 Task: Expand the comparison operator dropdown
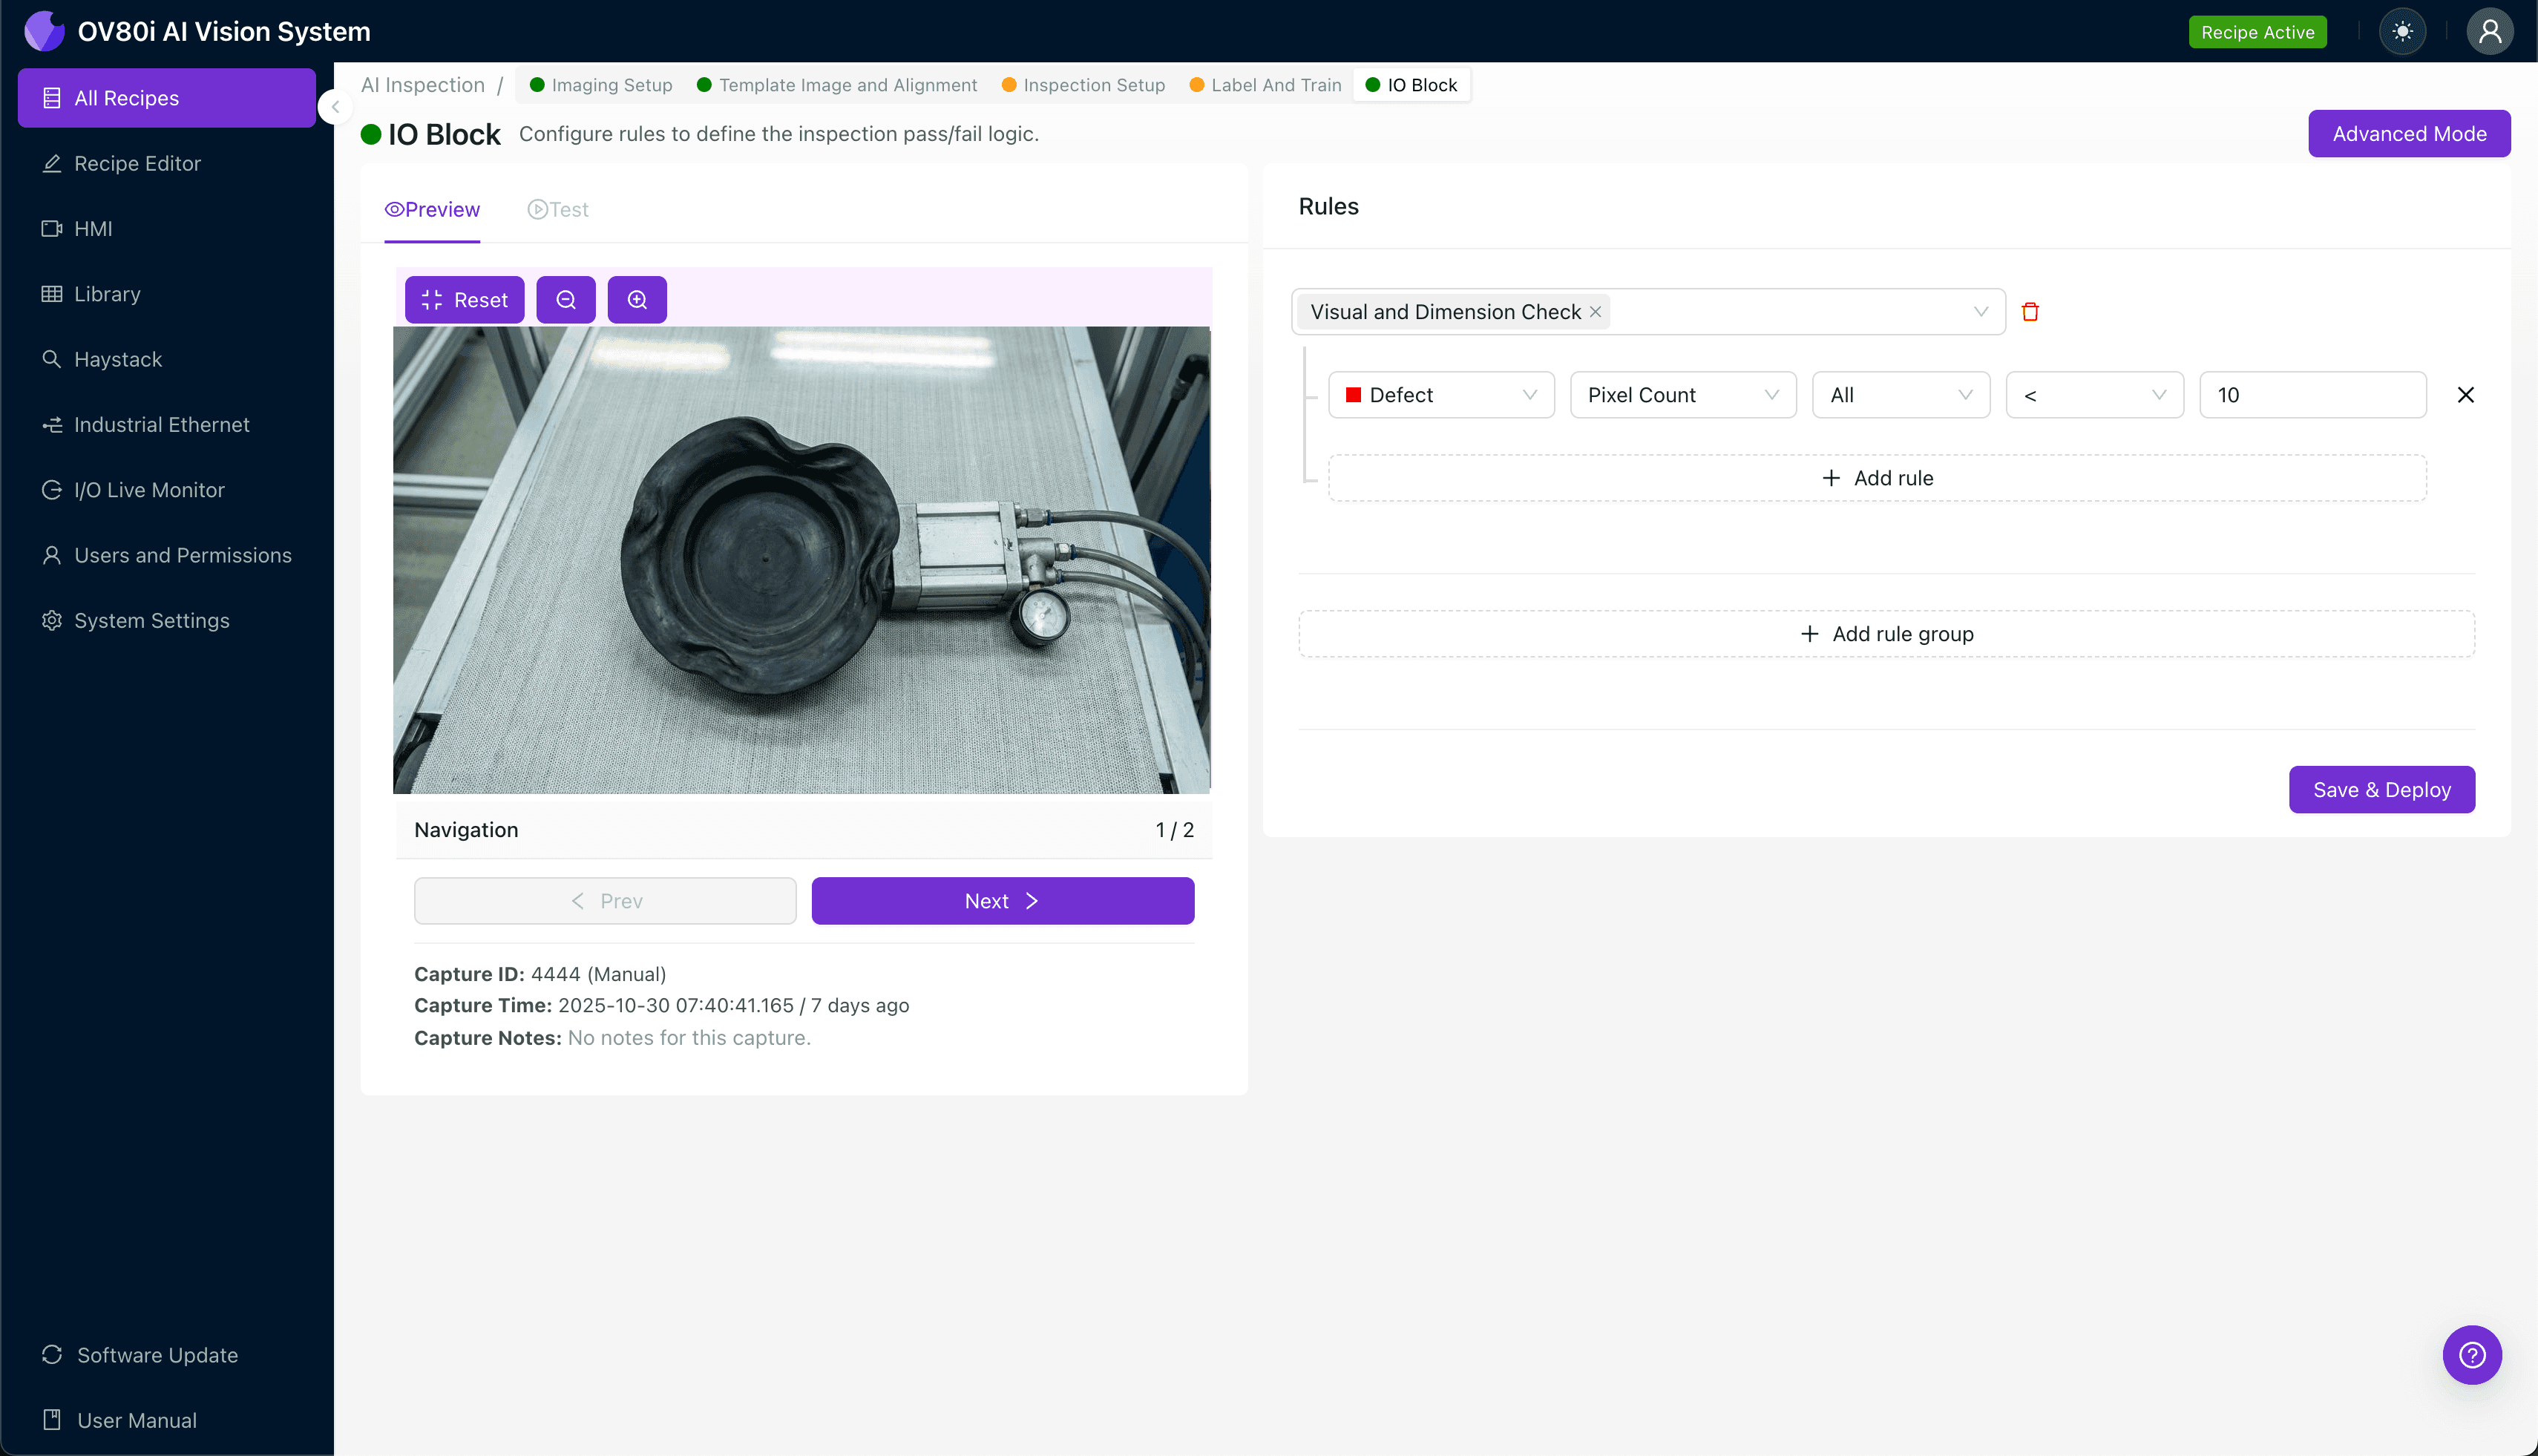(2094, 394)
